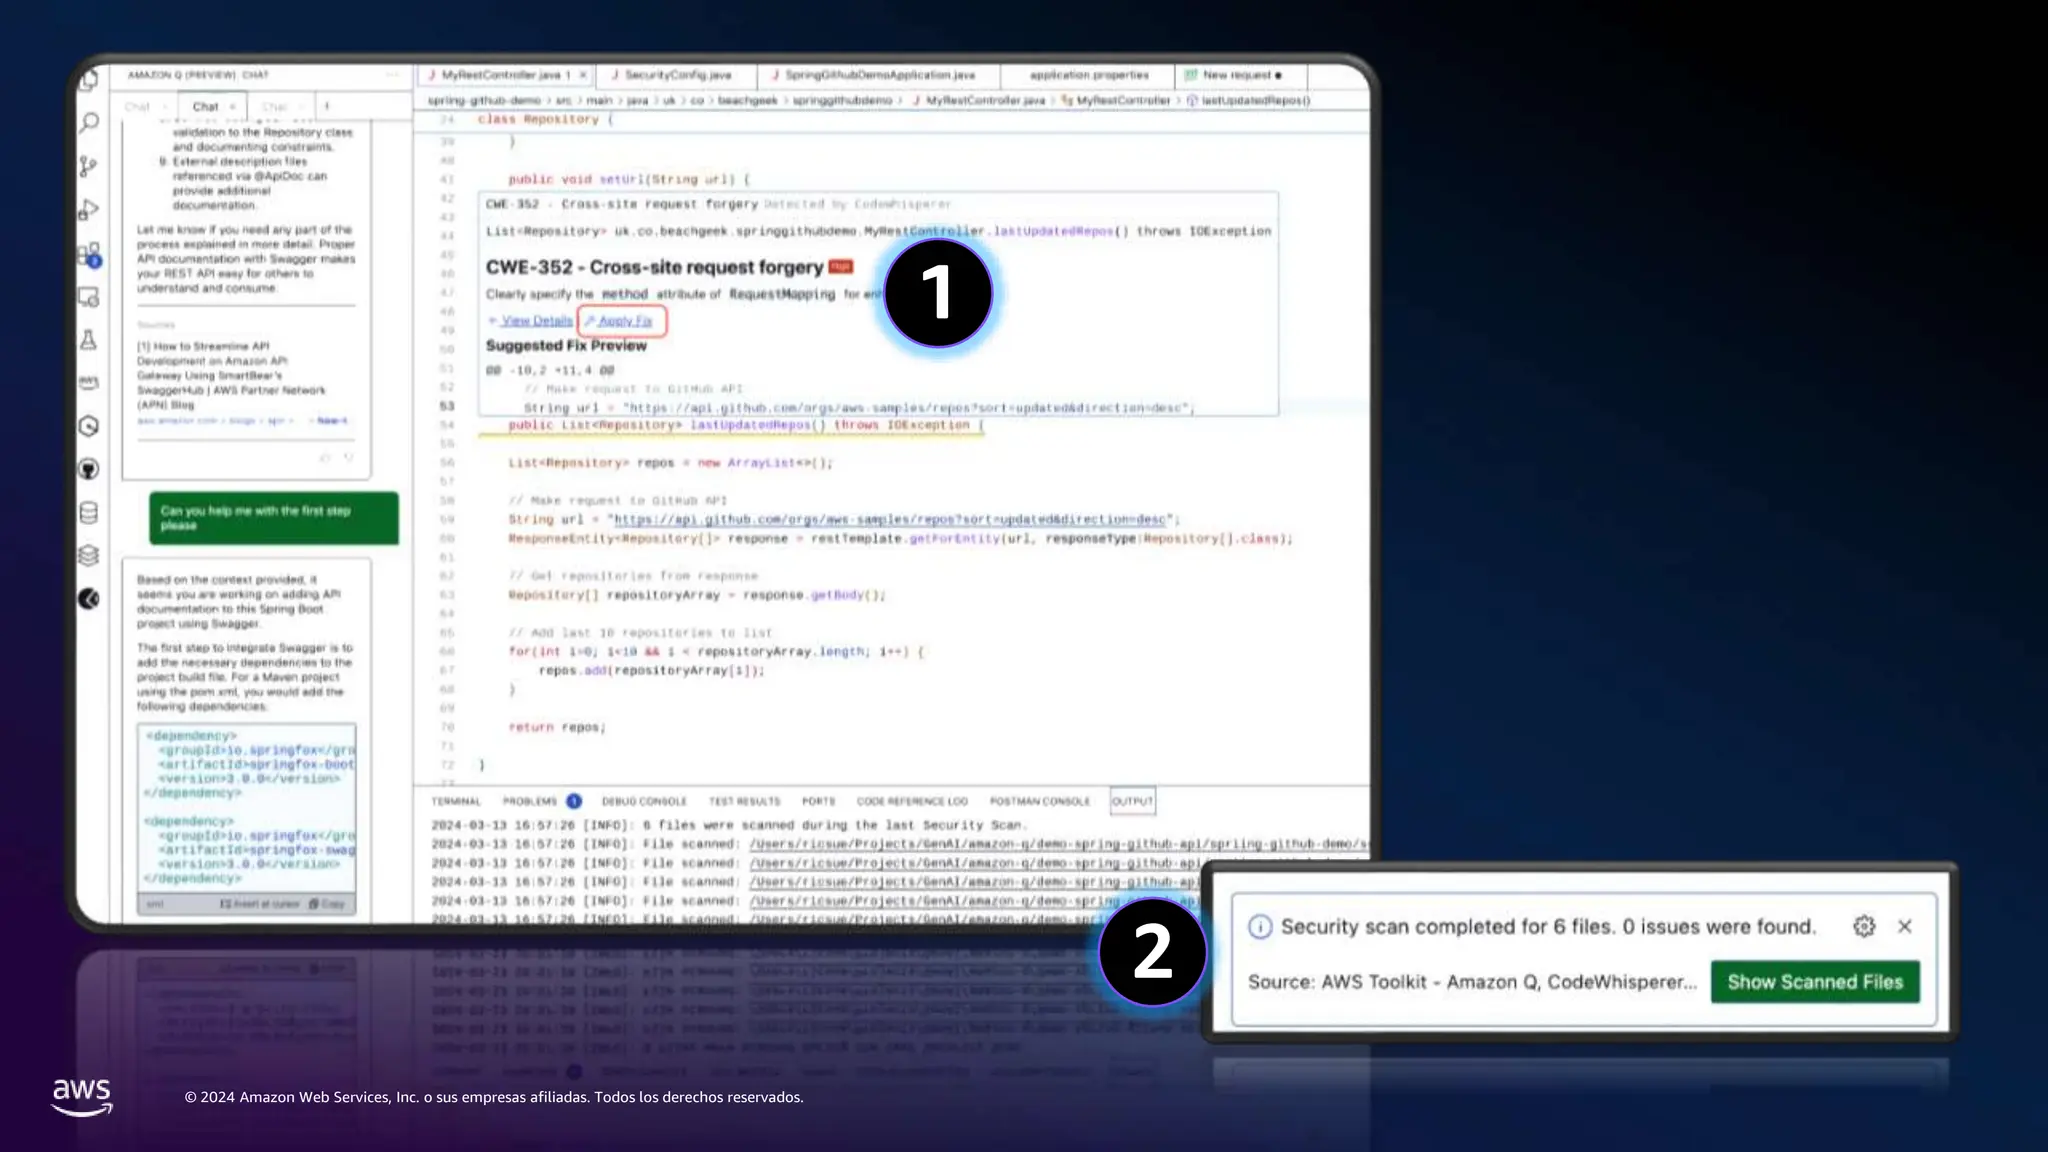The height and width of the screenshot is (1152, 2048).
Task: Click MyRestController class breadcrumb segment
Action: click(x=1115, y=100)
